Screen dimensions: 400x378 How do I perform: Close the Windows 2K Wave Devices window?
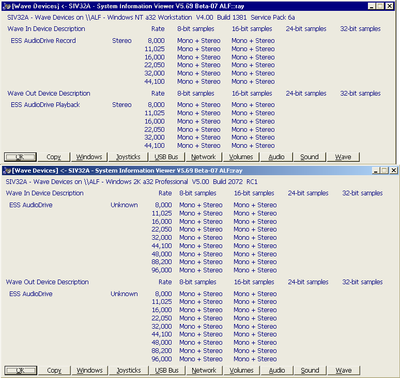click(394, 170)
